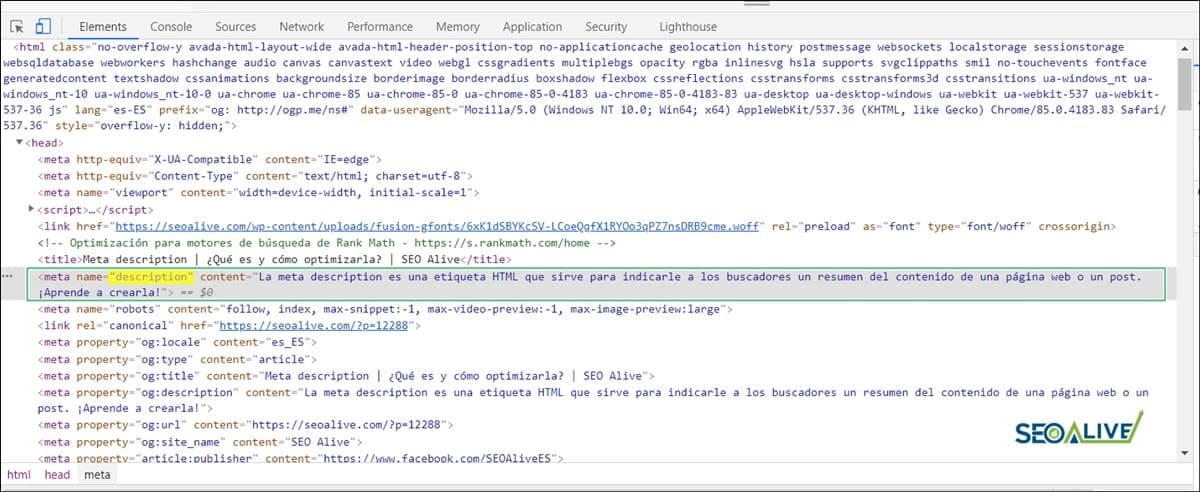The height and width of the screenshot is (492, 1200).
Task: Select the html breadcrumb item
Action: (x=19, y=475)
